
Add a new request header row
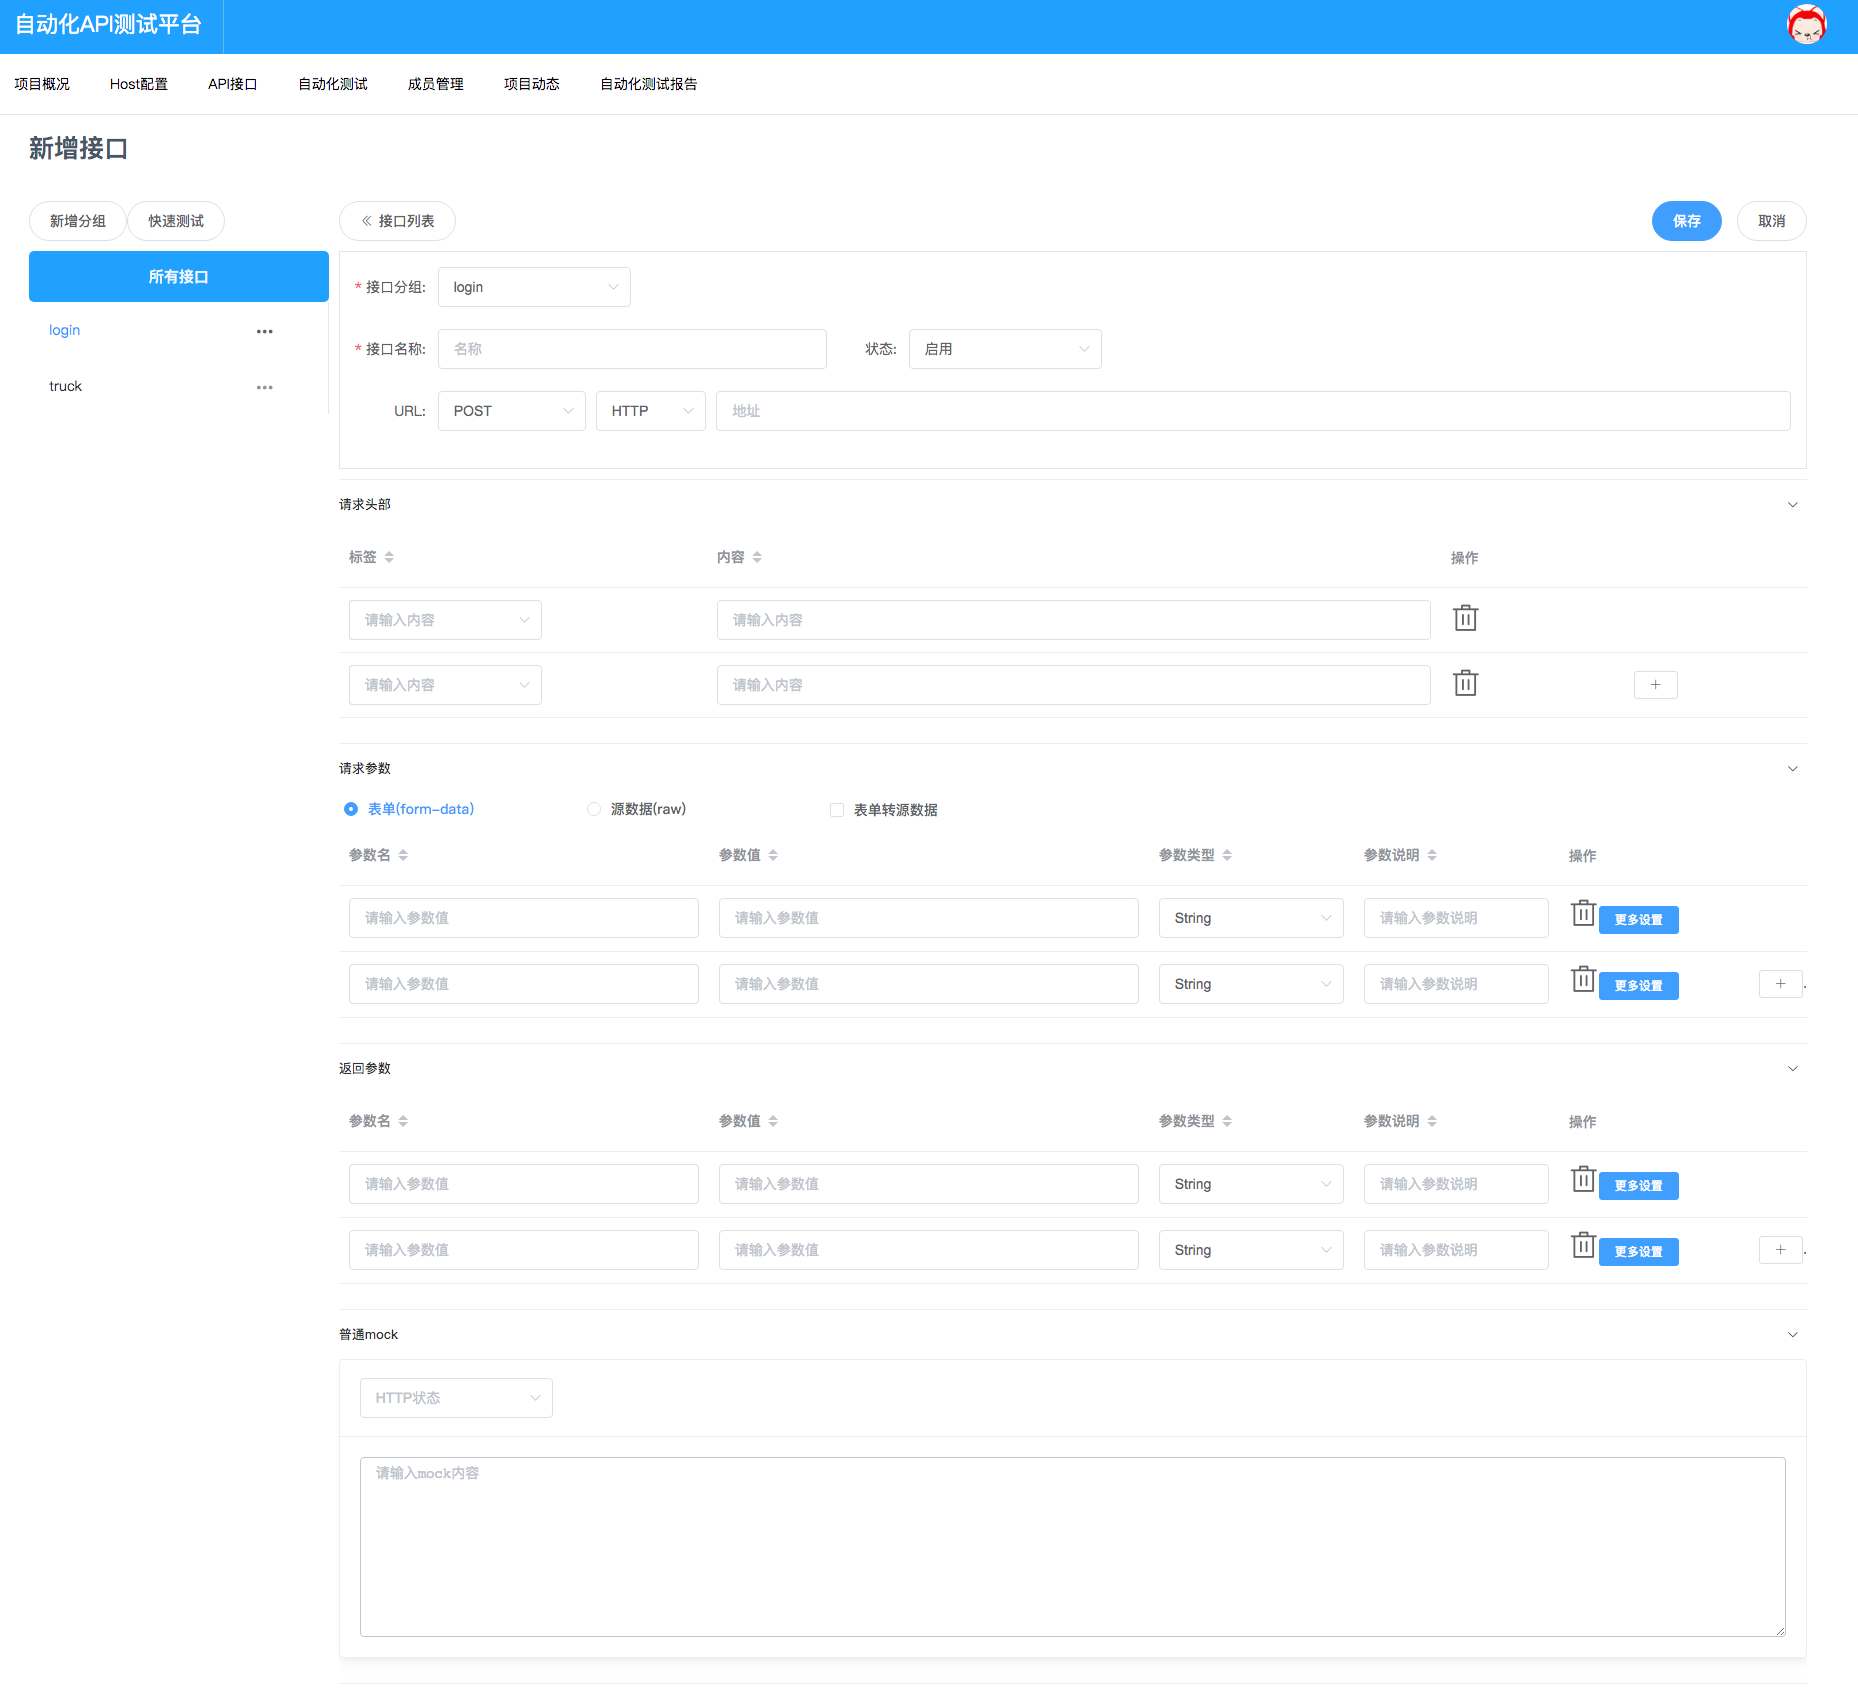[x=1655, y=685]
